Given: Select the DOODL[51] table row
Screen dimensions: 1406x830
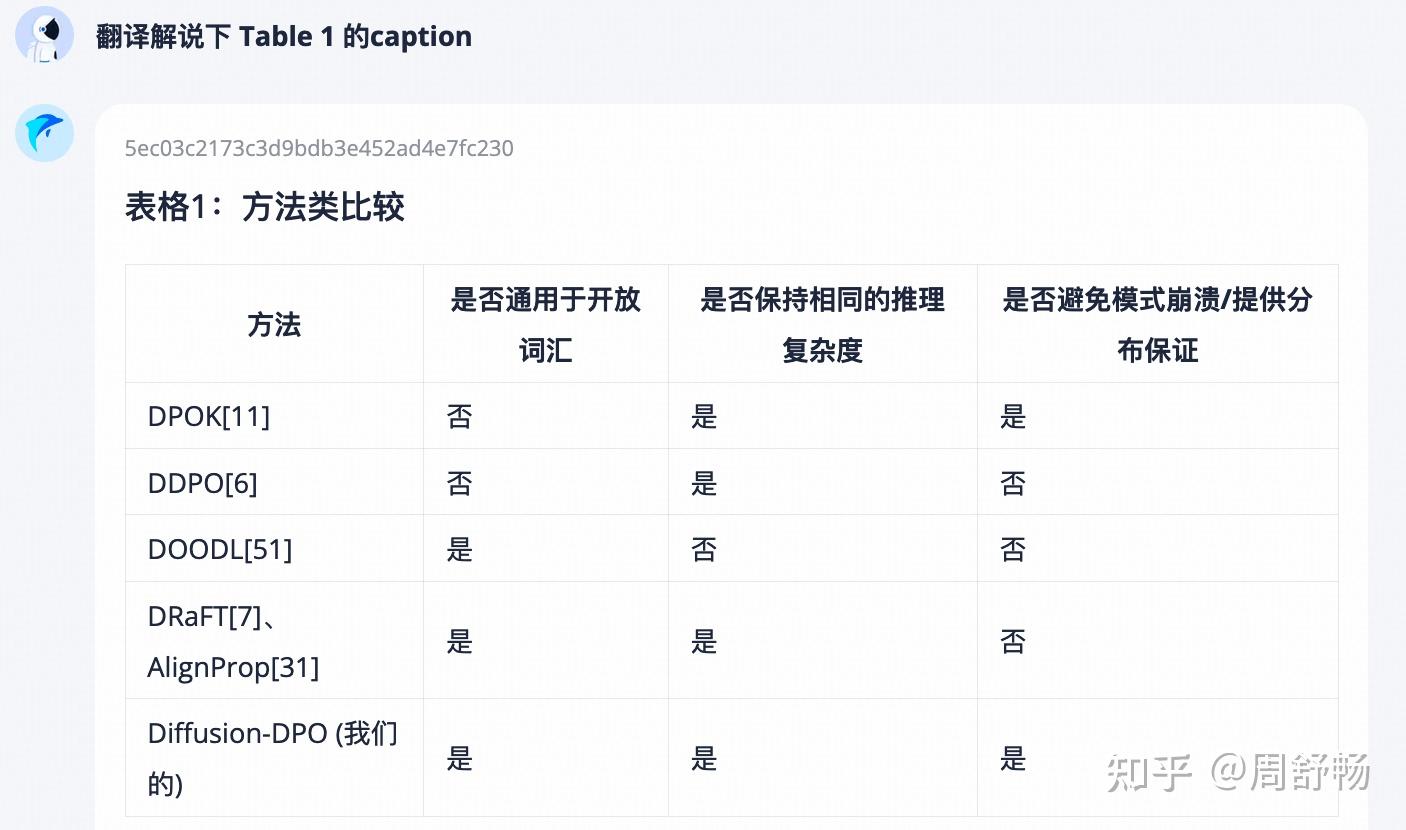Looking at the screenshot, I should coord(219,548).
